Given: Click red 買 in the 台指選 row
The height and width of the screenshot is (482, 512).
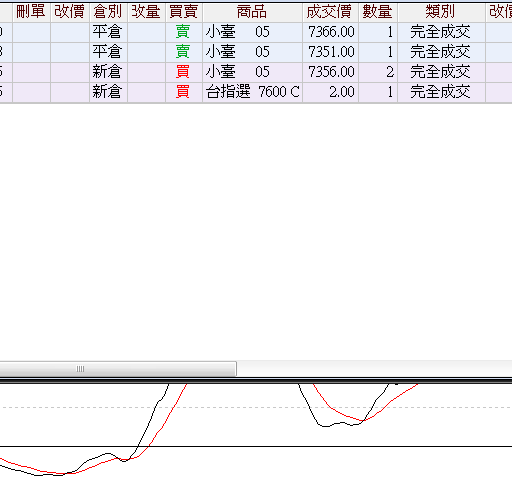Looking at the screenshot, I should coord(183,92).
